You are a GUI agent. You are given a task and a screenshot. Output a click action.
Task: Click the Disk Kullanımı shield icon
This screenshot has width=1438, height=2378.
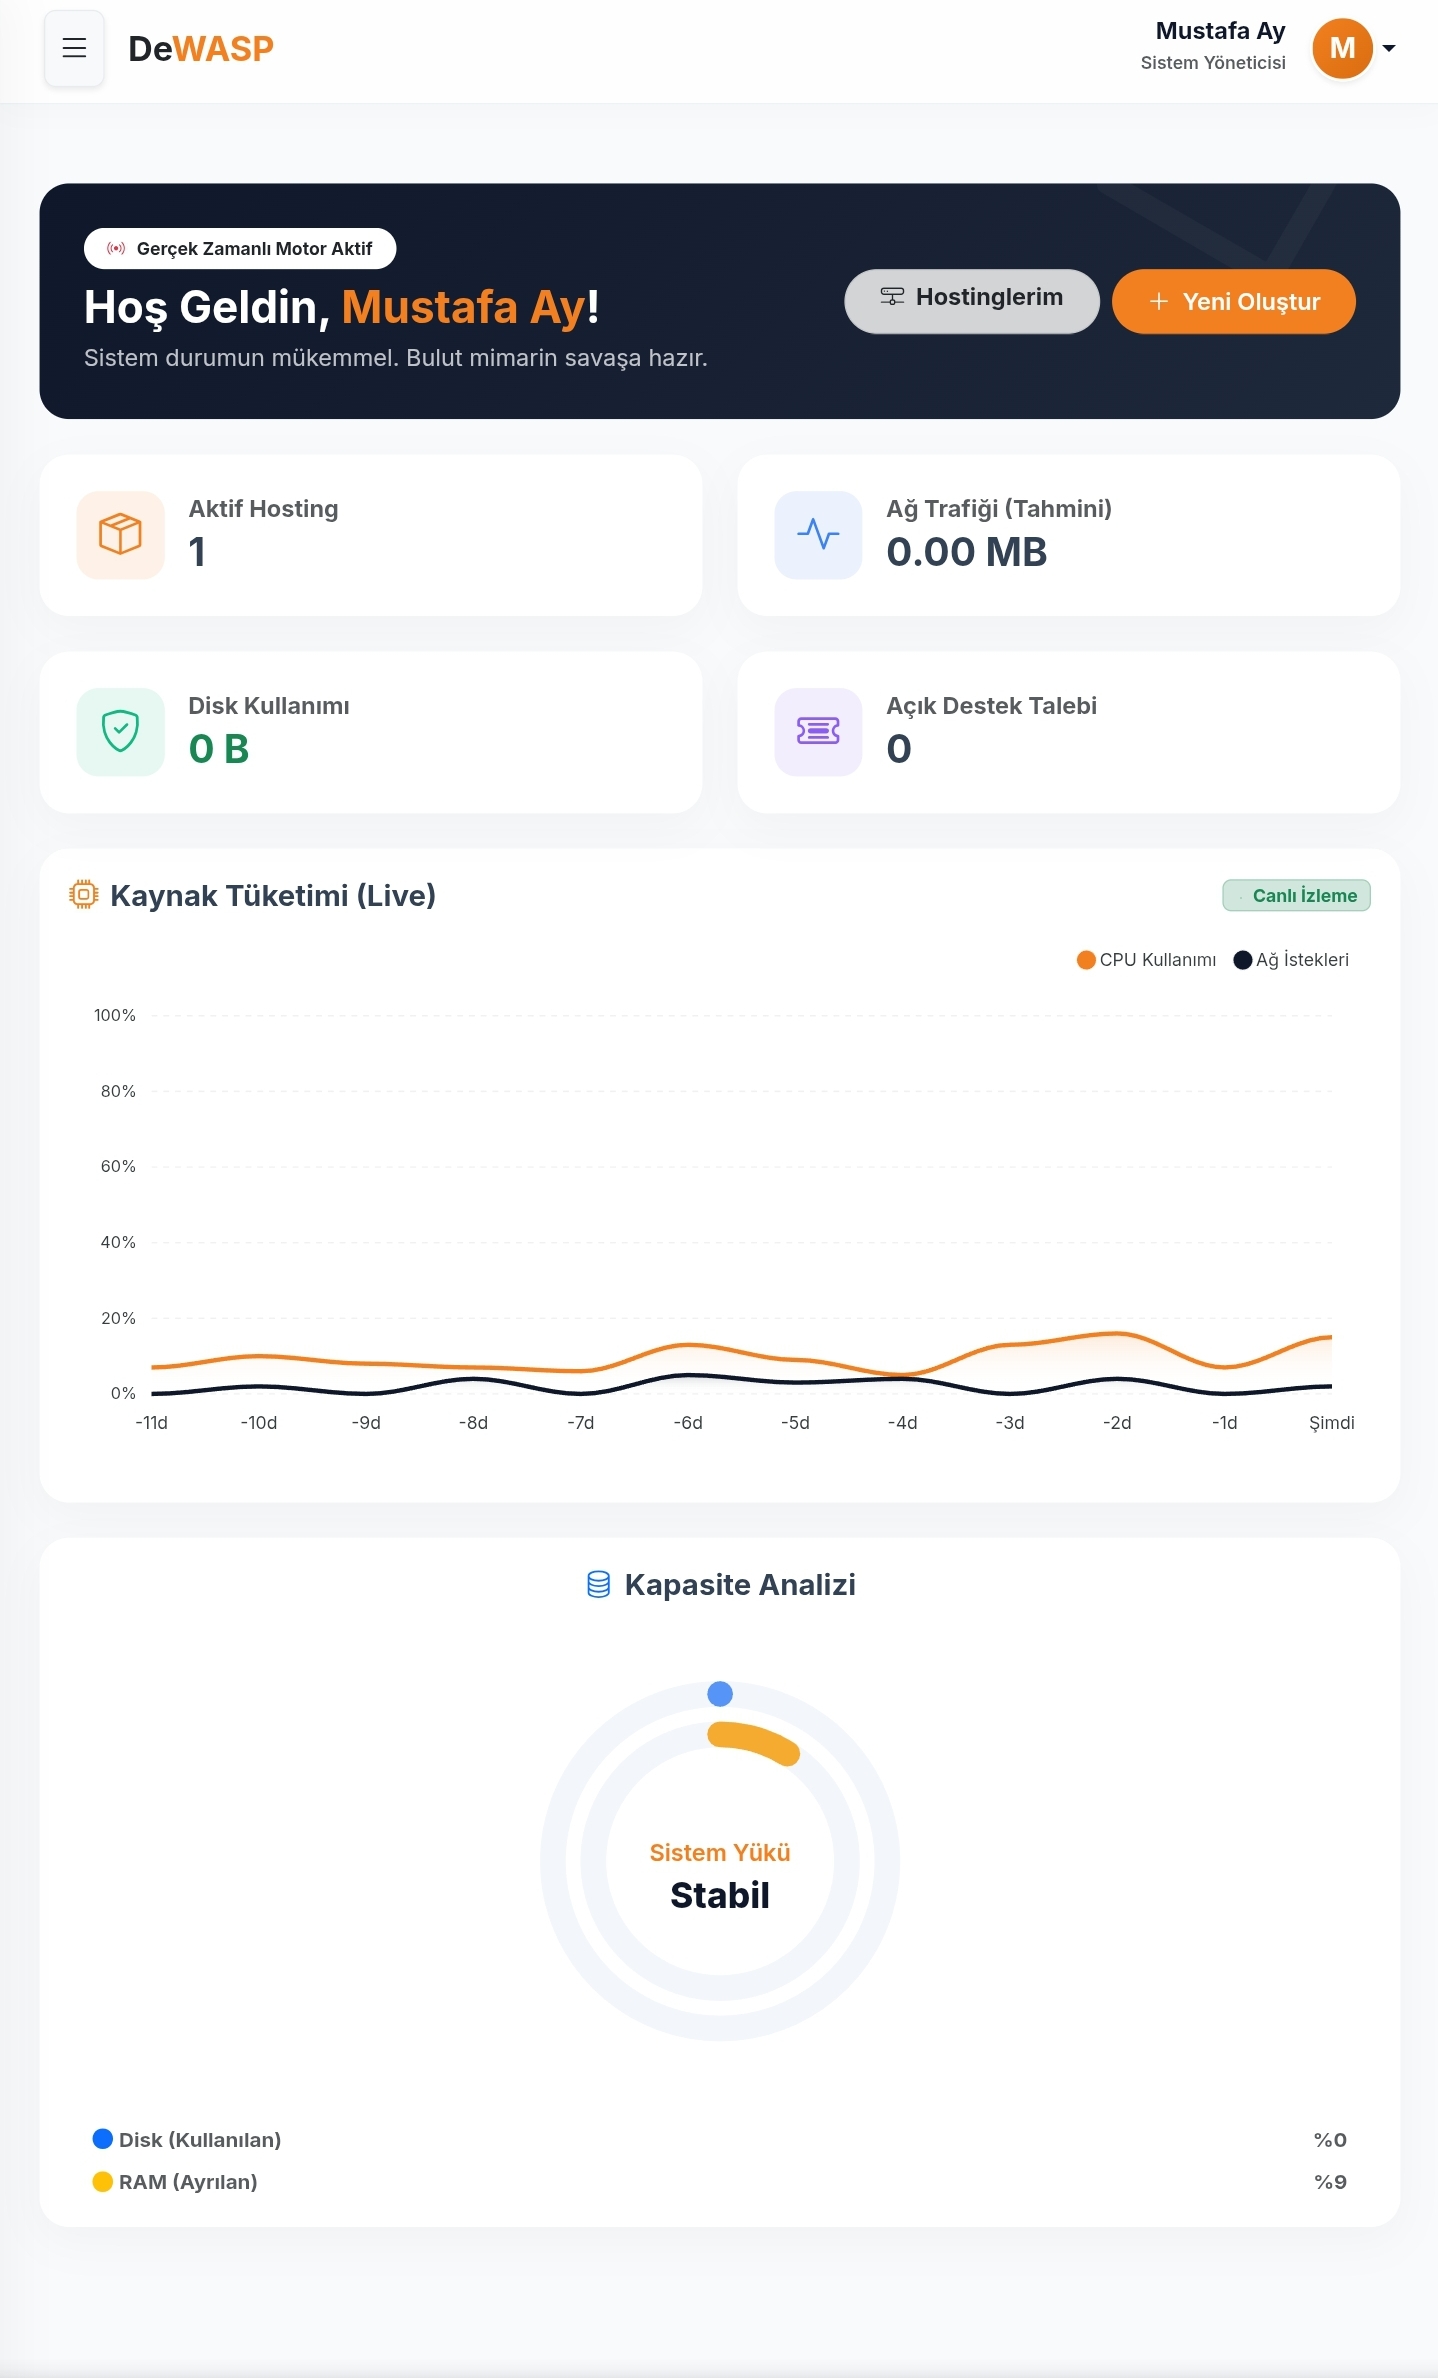click(x=120, y=732)
